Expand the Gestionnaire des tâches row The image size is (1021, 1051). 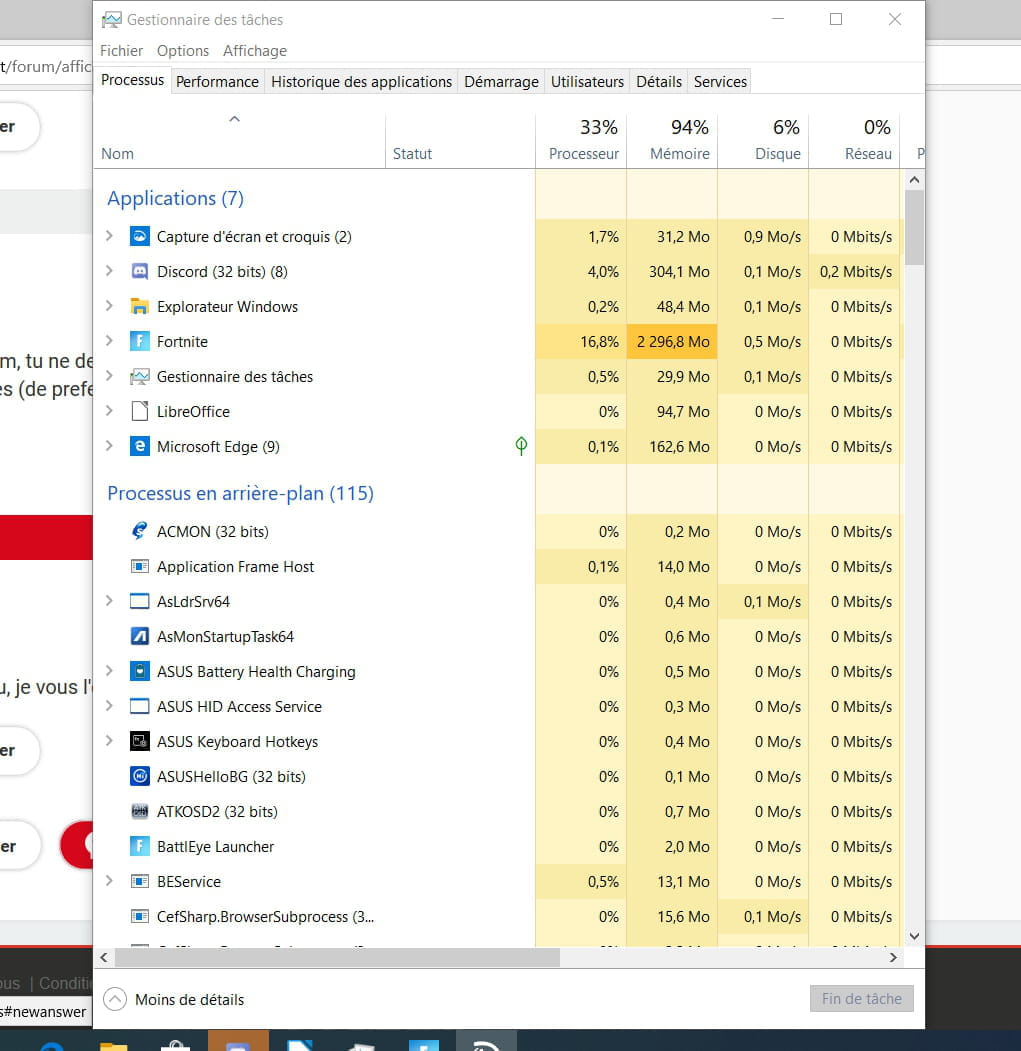coord(109,376)
